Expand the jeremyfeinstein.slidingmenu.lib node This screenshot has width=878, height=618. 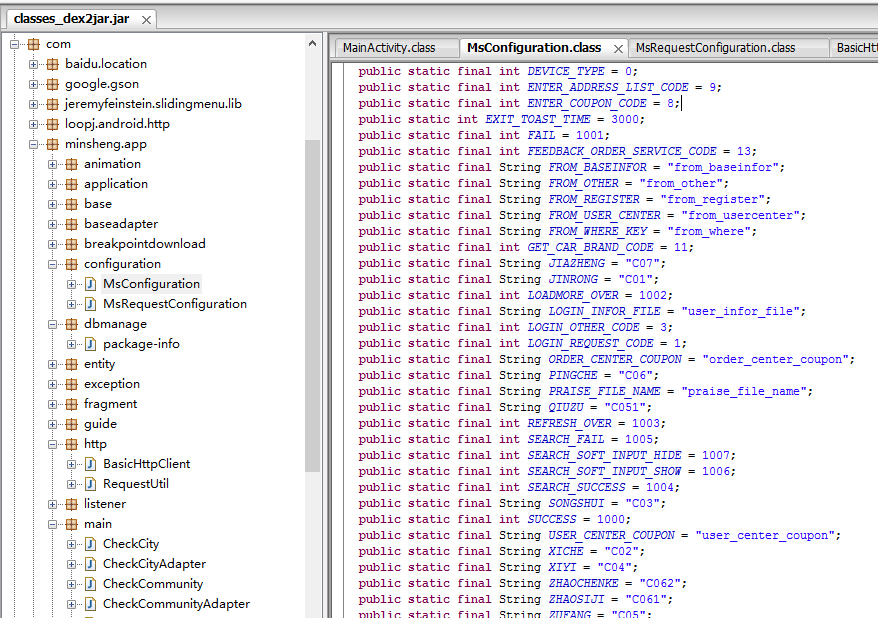click(34, 105)
